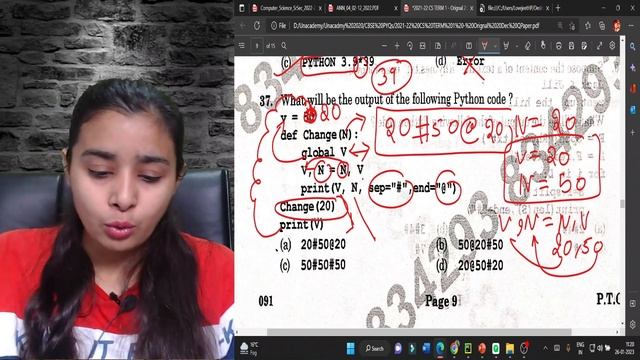640x360 pixels.
Task: Click answer option (c) 50#50#50
Action: pos(313,265)
